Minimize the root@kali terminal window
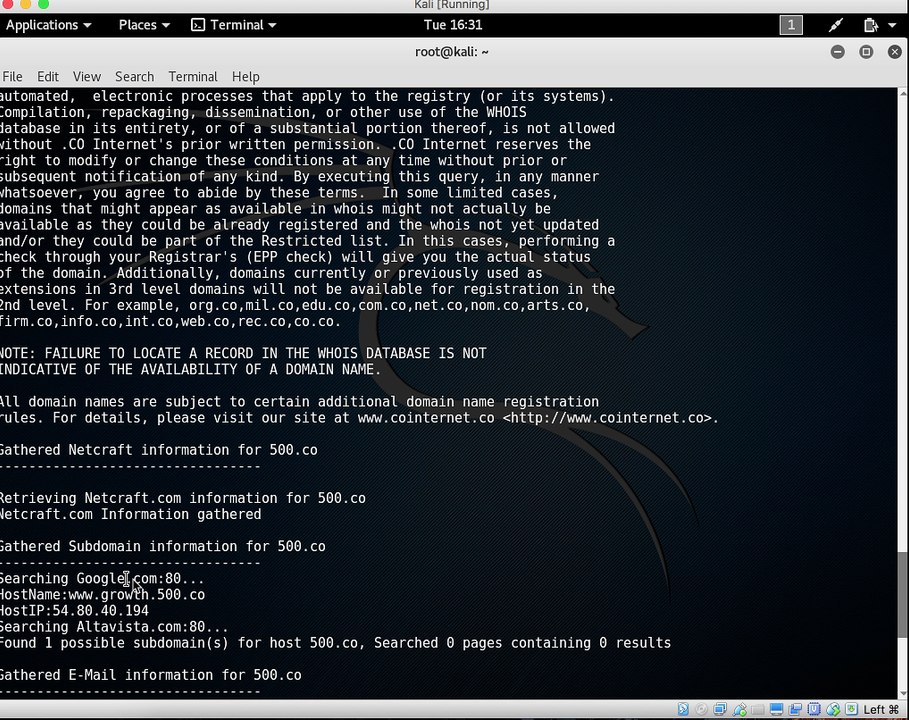The width and height of the screenshot is (909, 720). (x=837, y=52)
